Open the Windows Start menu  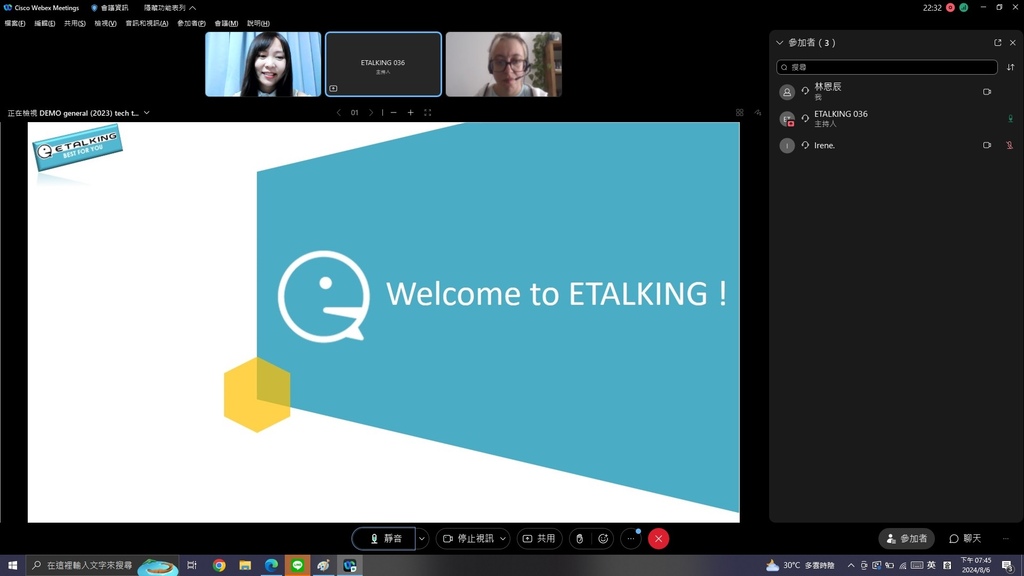tap(12, 566)
